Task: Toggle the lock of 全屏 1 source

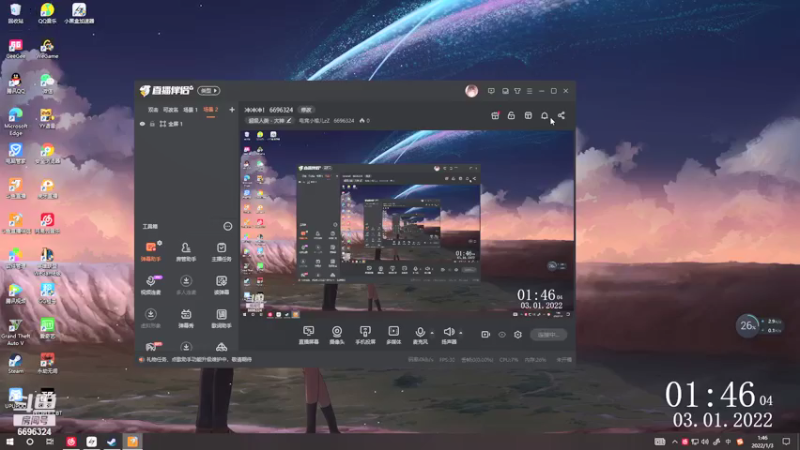Action: (152, 124)
